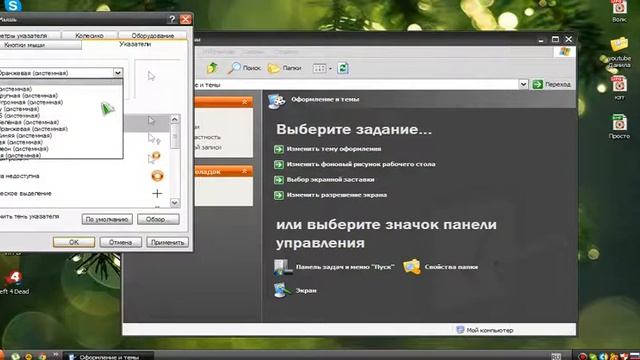This screenshot has width=640, height=360.
Task: Open the Свойства папки folder icon
Action: [412, 267]
